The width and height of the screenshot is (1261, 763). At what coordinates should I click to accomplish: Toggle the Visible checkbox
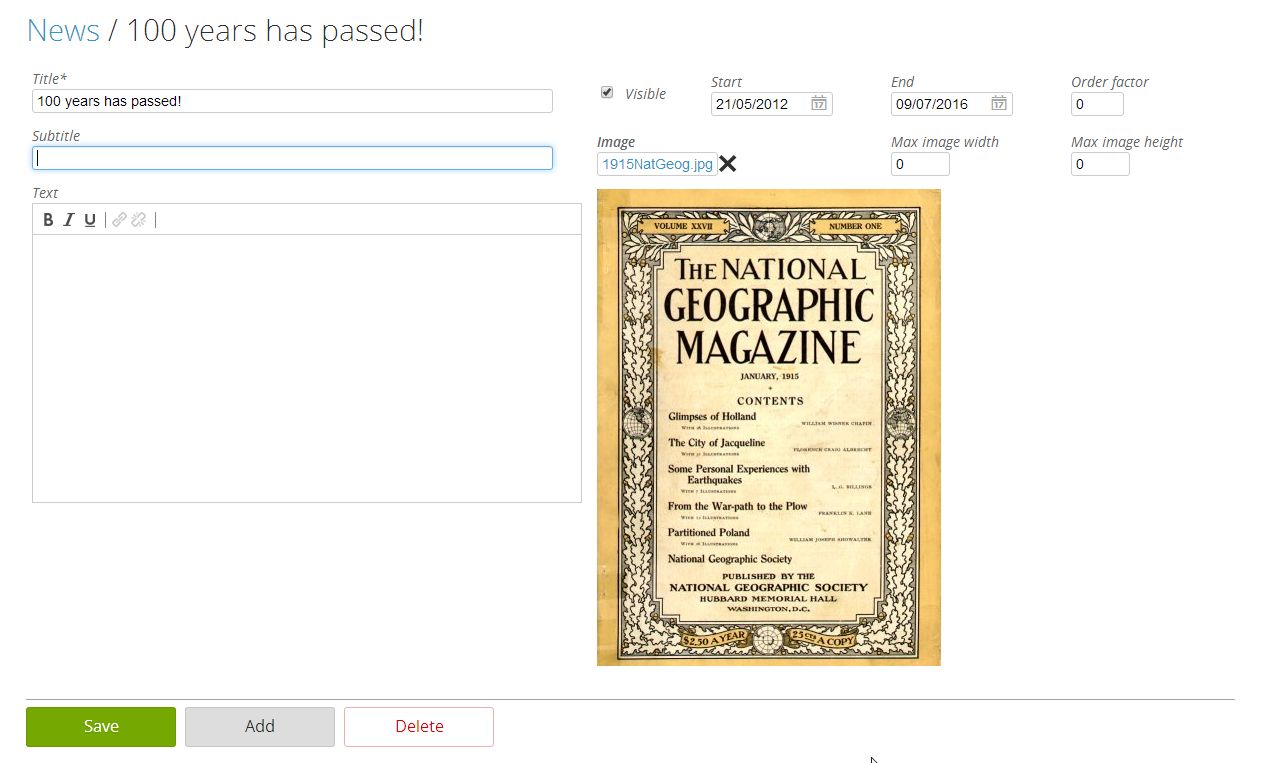(x=607, y=92)
